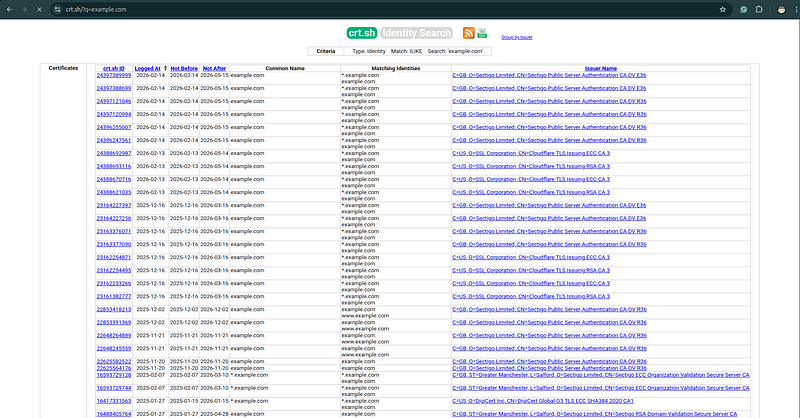Open certificate ID 23164227256

tap(114, 218)
